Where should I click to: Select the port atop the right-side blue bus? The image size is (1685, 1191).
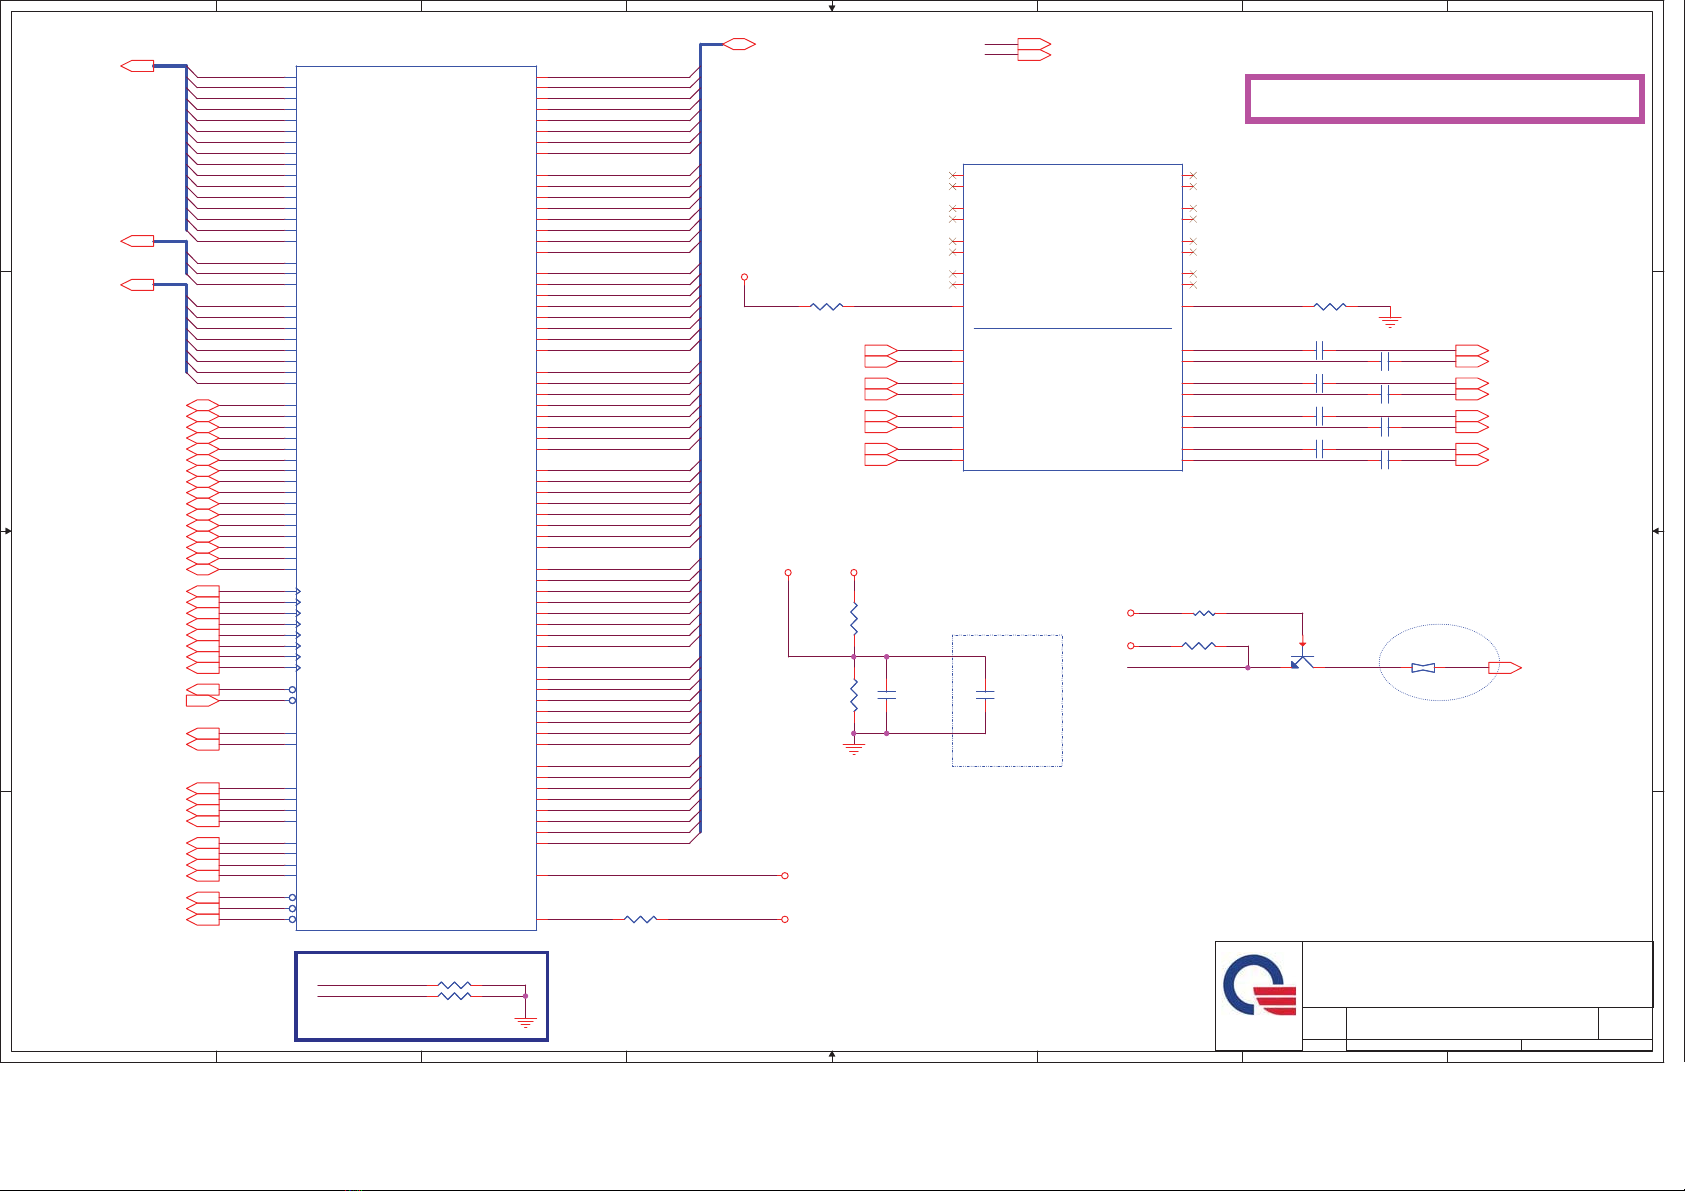coord(738,44)
